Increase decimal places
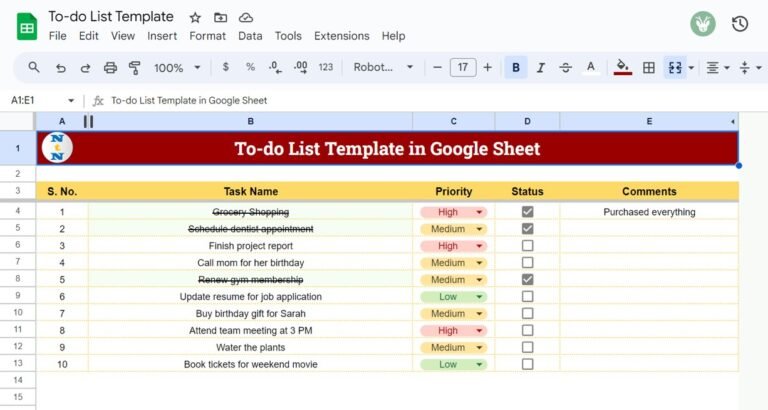 [x=300, y=67]
